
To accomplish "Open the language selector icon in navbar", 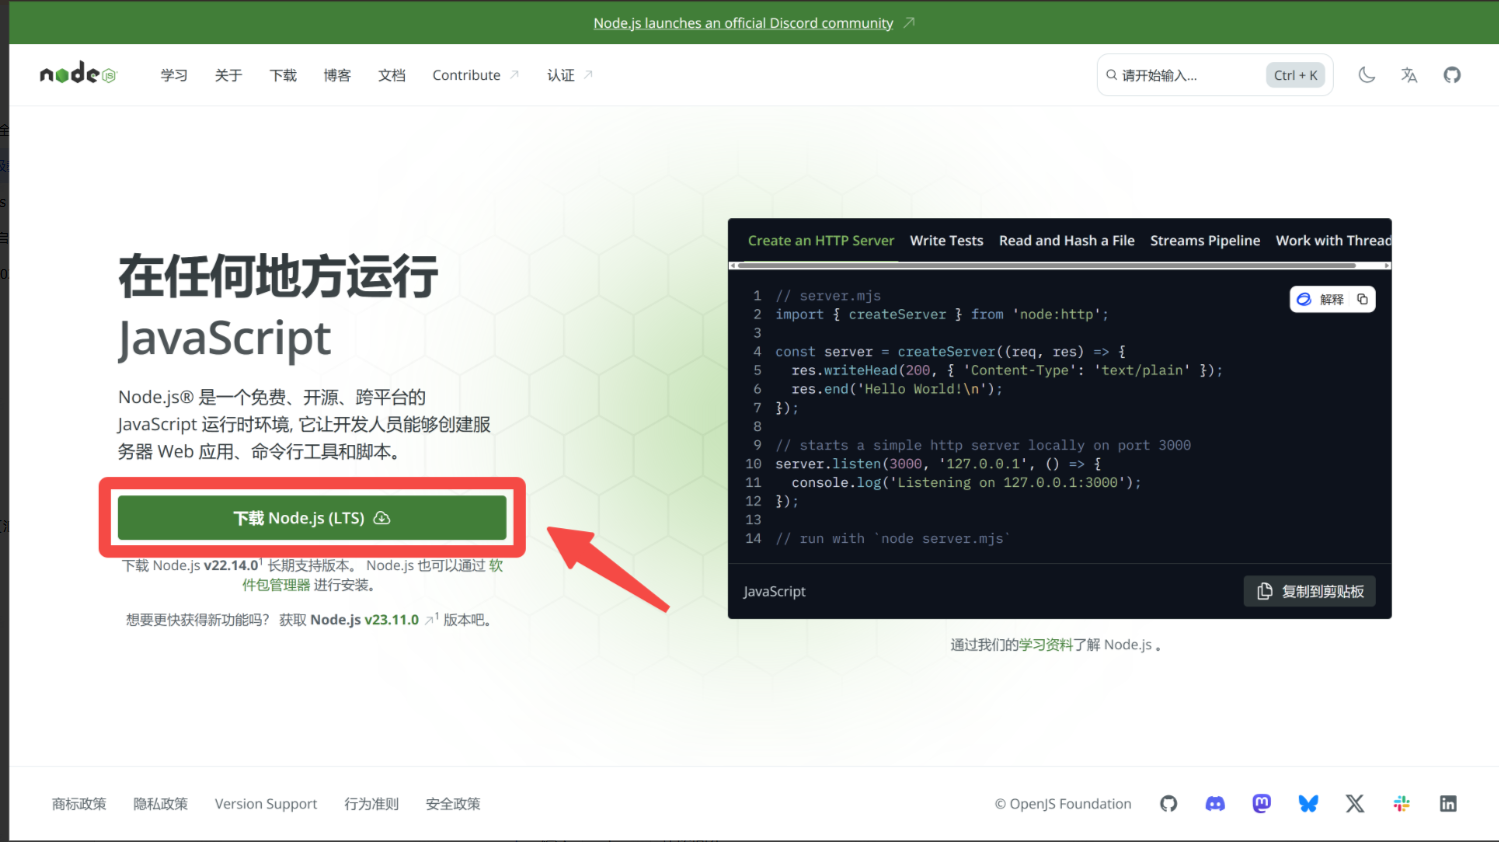I will (1409, 74).
